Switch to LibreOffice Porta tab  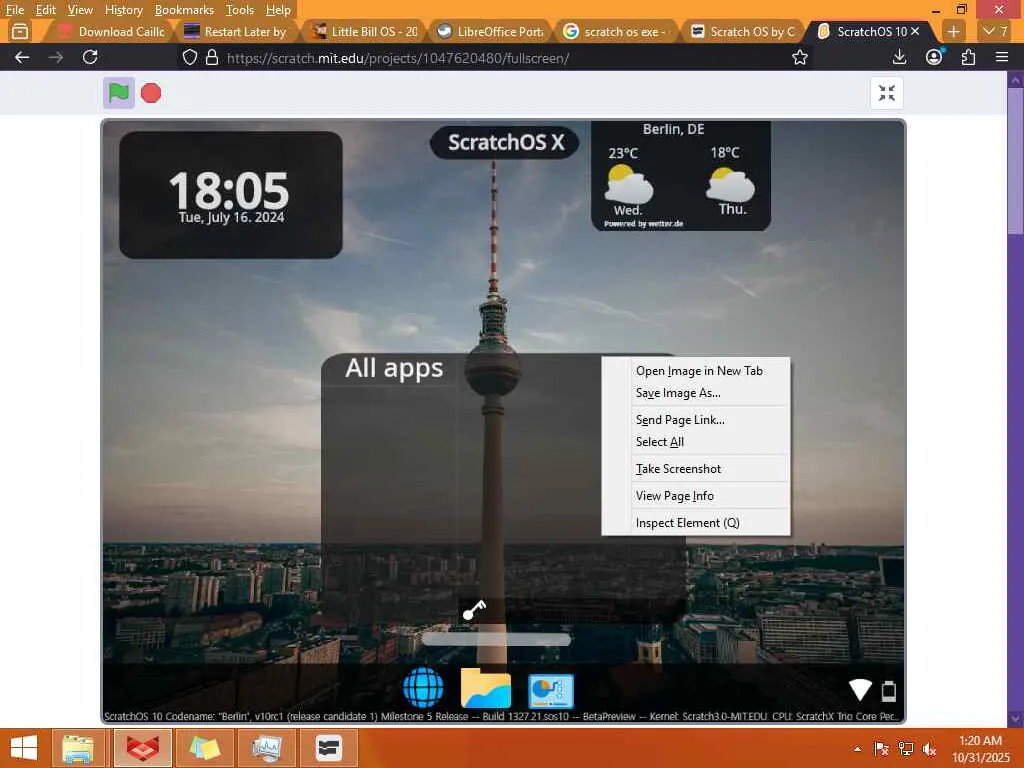pyautogui.click(x=490, y=31)
